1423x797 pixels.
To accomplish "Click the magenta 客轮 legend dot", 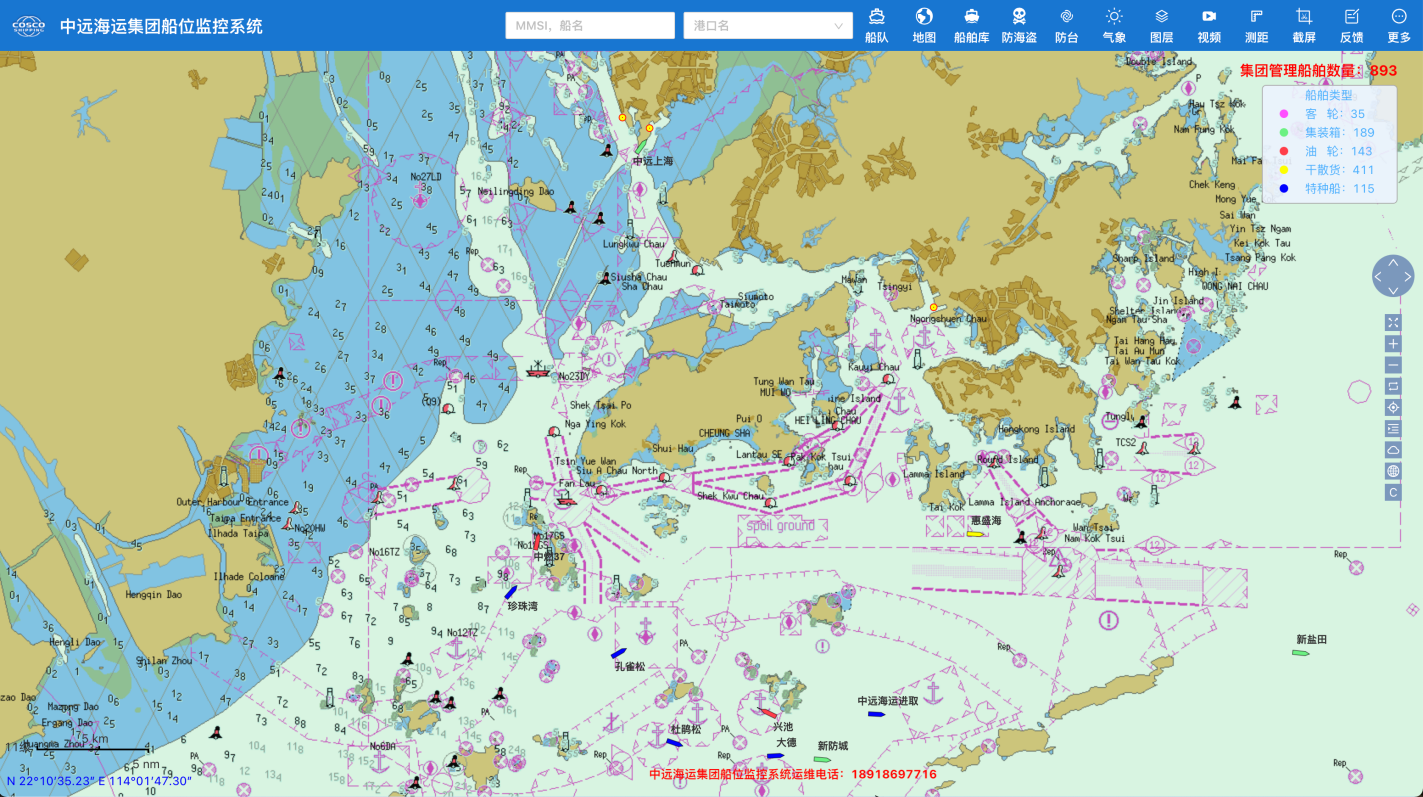I will (x=1284, y=114).
